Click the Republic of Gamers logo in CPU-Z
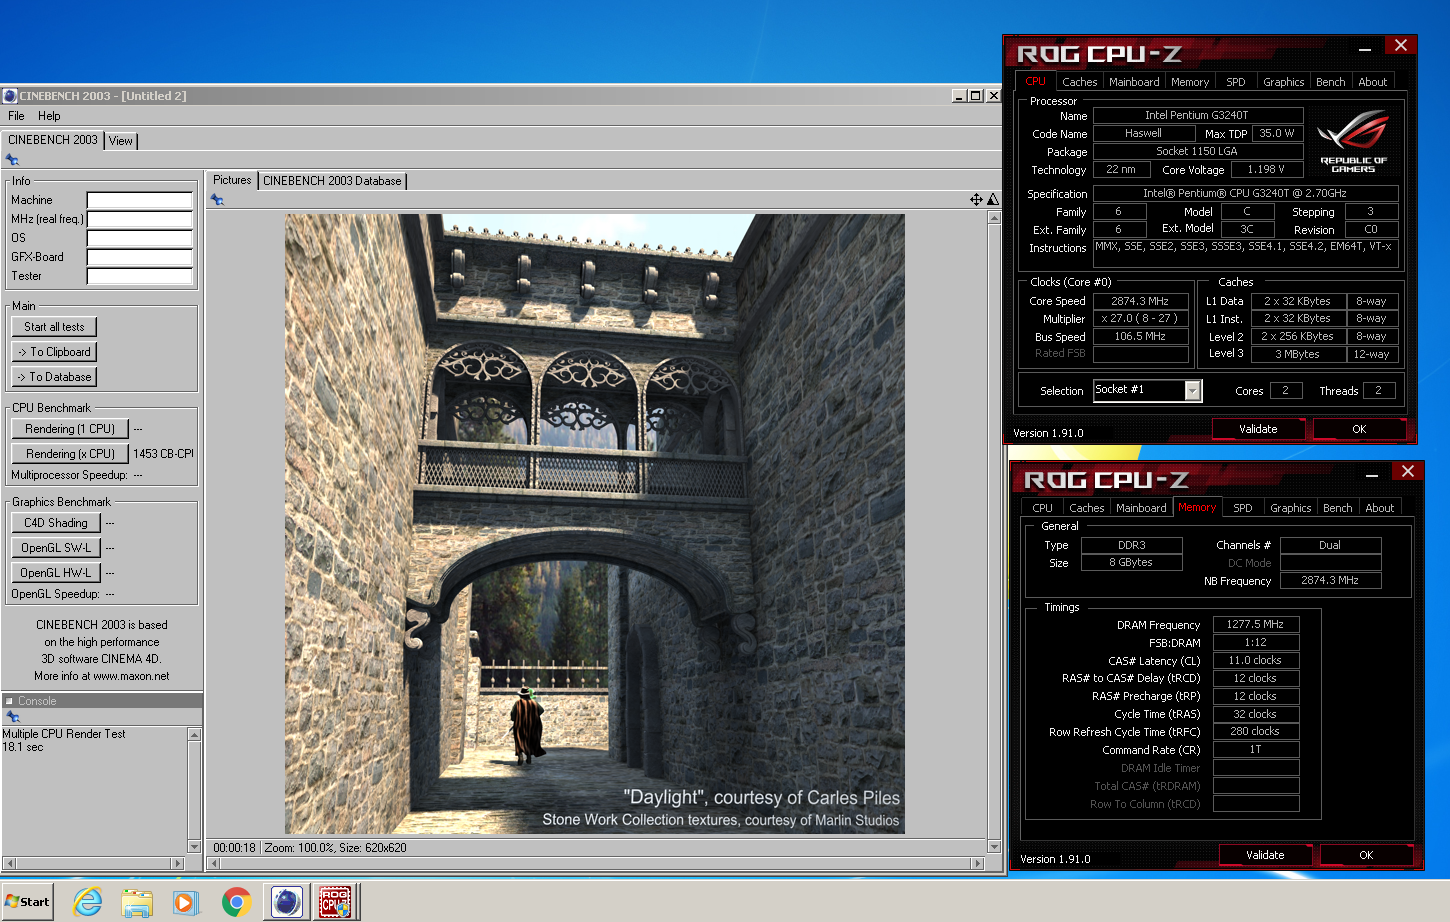 click(1353, 141)
